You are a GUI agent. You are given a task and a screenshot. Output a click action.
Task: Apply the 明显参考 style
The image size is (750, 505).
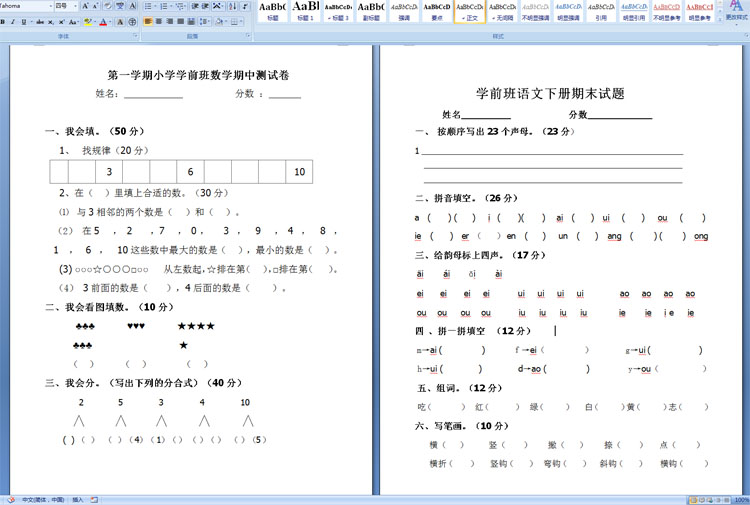(x=700, y=11)
